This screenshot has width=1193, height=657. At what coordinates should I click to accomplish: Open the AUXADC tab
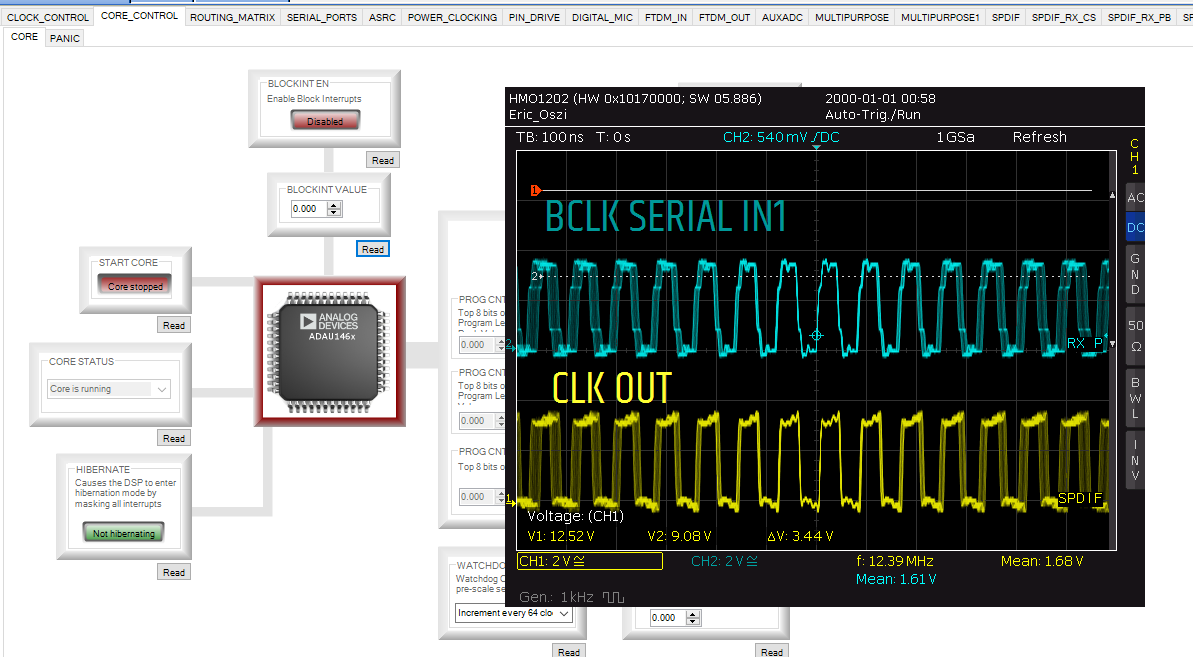tap(782, 17)
